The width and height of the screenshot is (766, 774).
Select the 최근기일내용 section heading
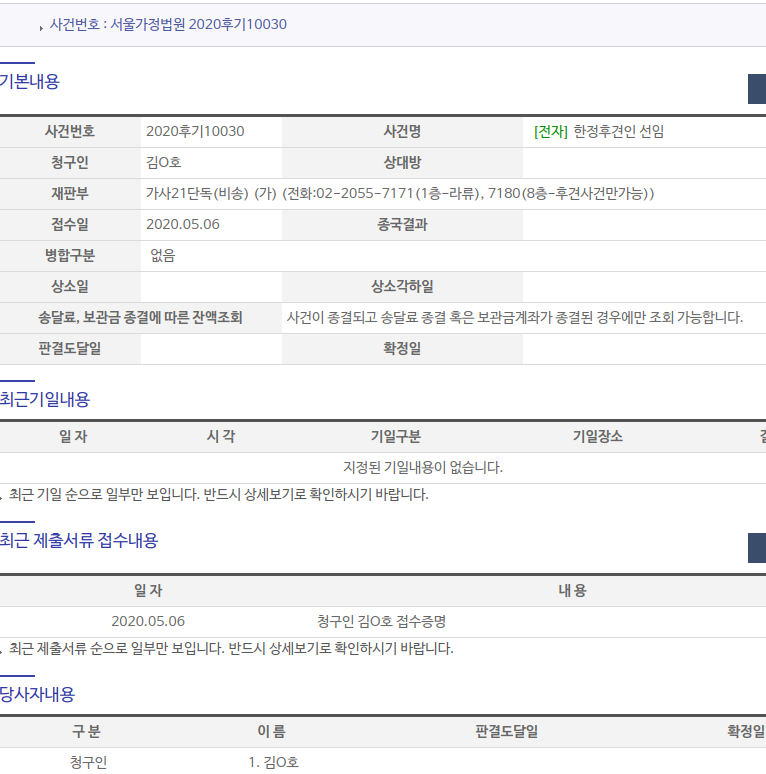45,399
